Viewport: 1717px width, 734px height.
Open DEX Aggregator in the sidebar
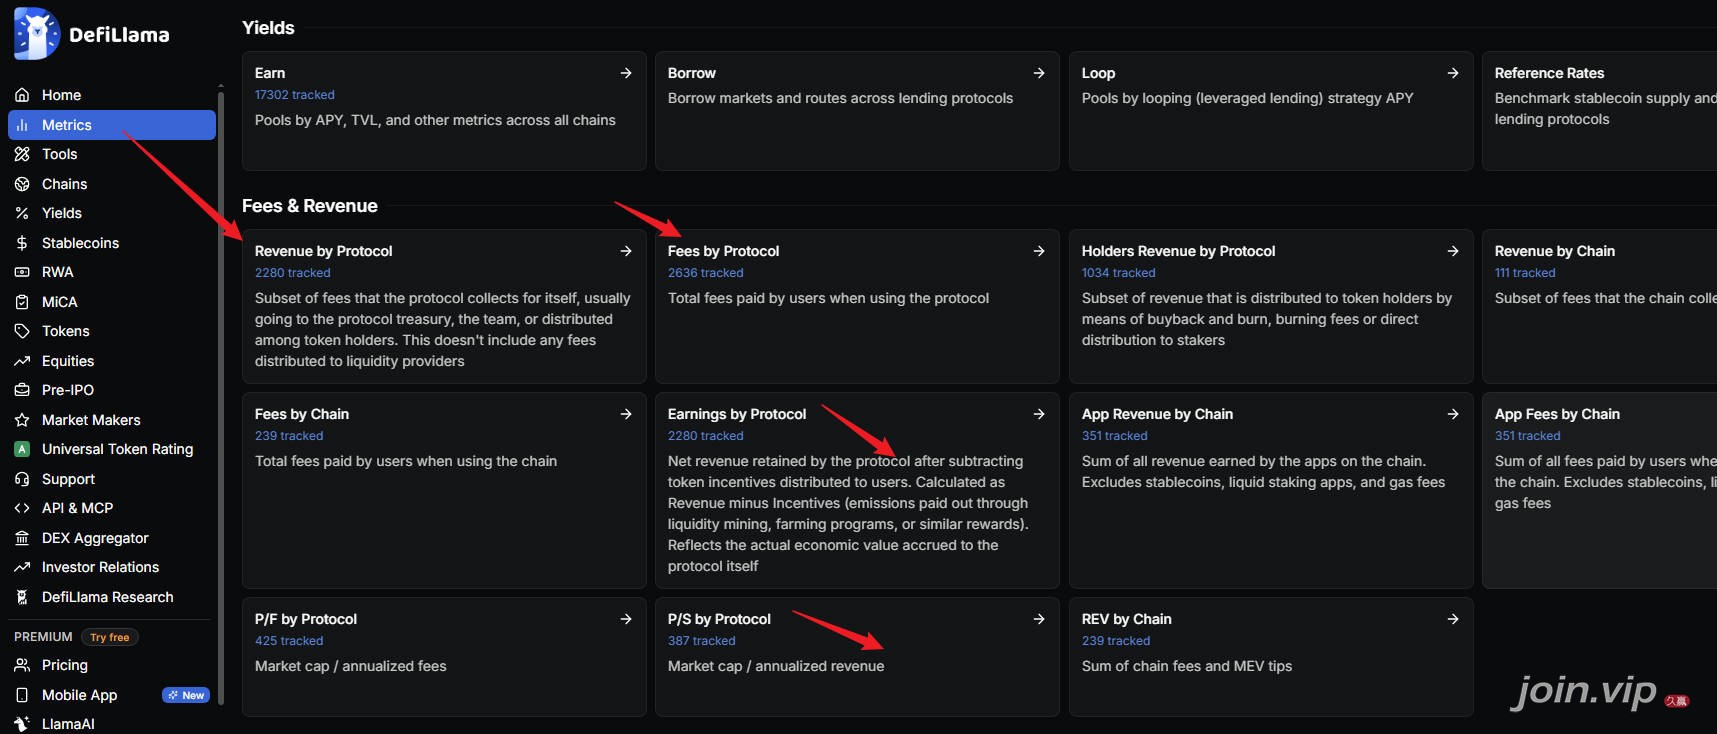coord(112,538)
